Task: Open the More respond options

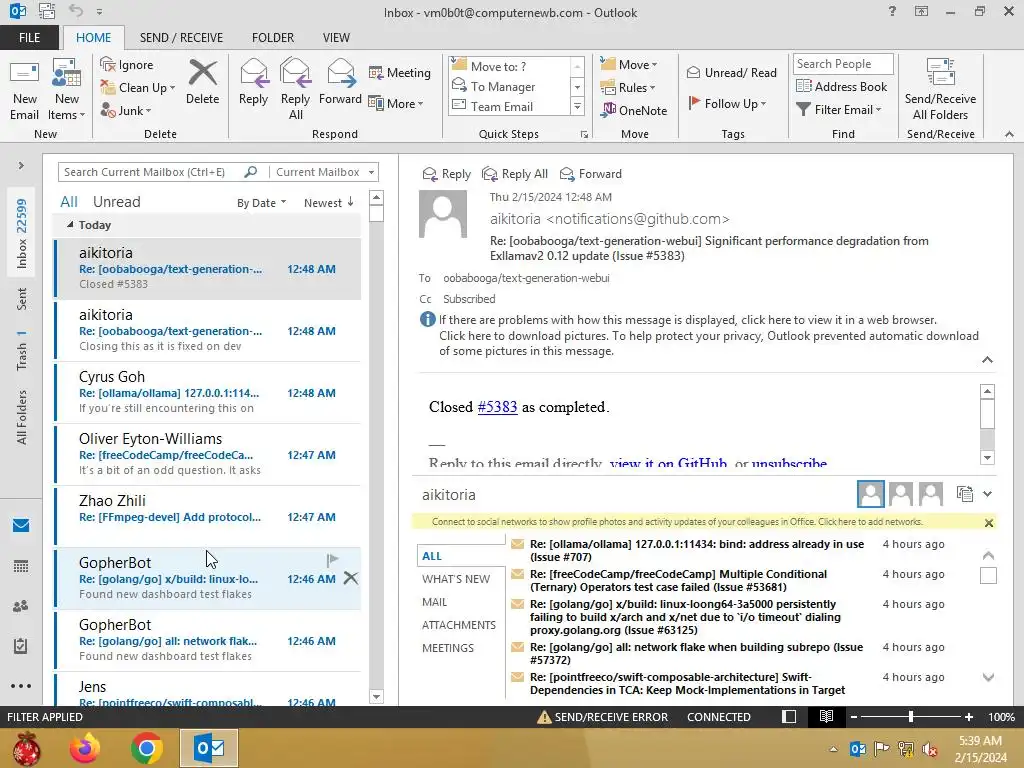Action: pyautogui.click(x=396, y=103)
